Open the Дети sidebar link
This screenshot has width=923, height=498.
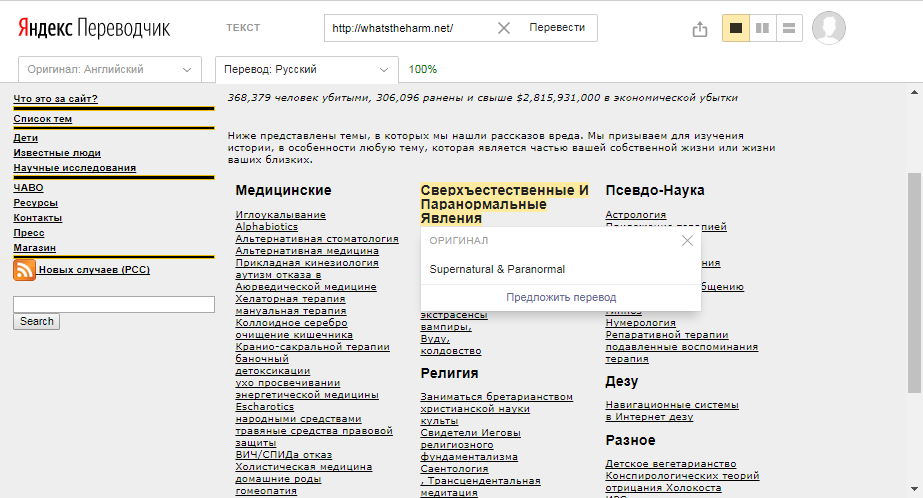[25, 137]
